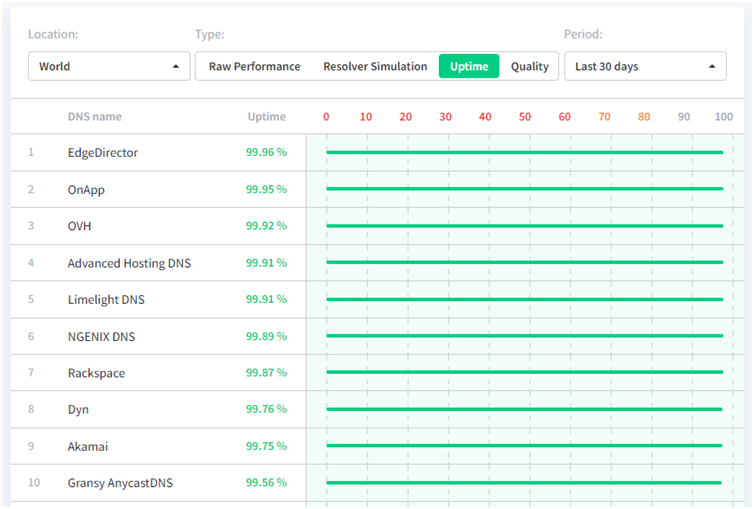Screen dimensions: 754x509
Task: Click the 99.56 % uptime value
Action: click(x=266, y=483)
